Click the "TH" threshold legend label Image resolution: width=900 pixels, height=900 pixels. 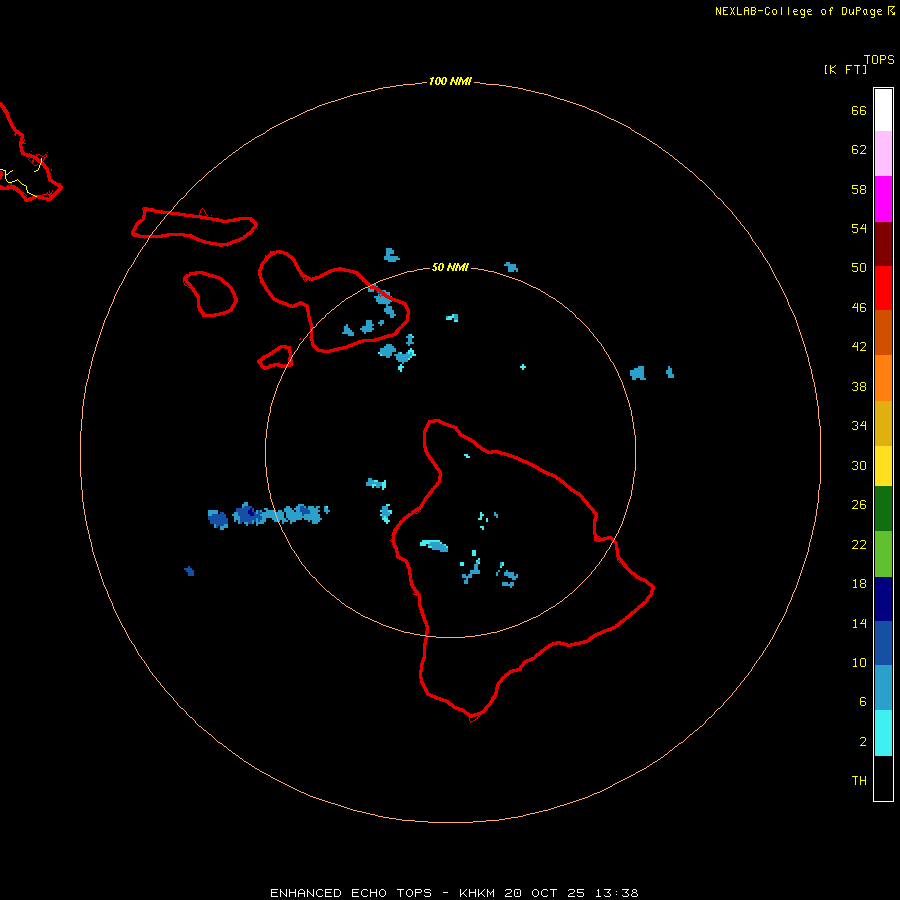tap(859, 781)
